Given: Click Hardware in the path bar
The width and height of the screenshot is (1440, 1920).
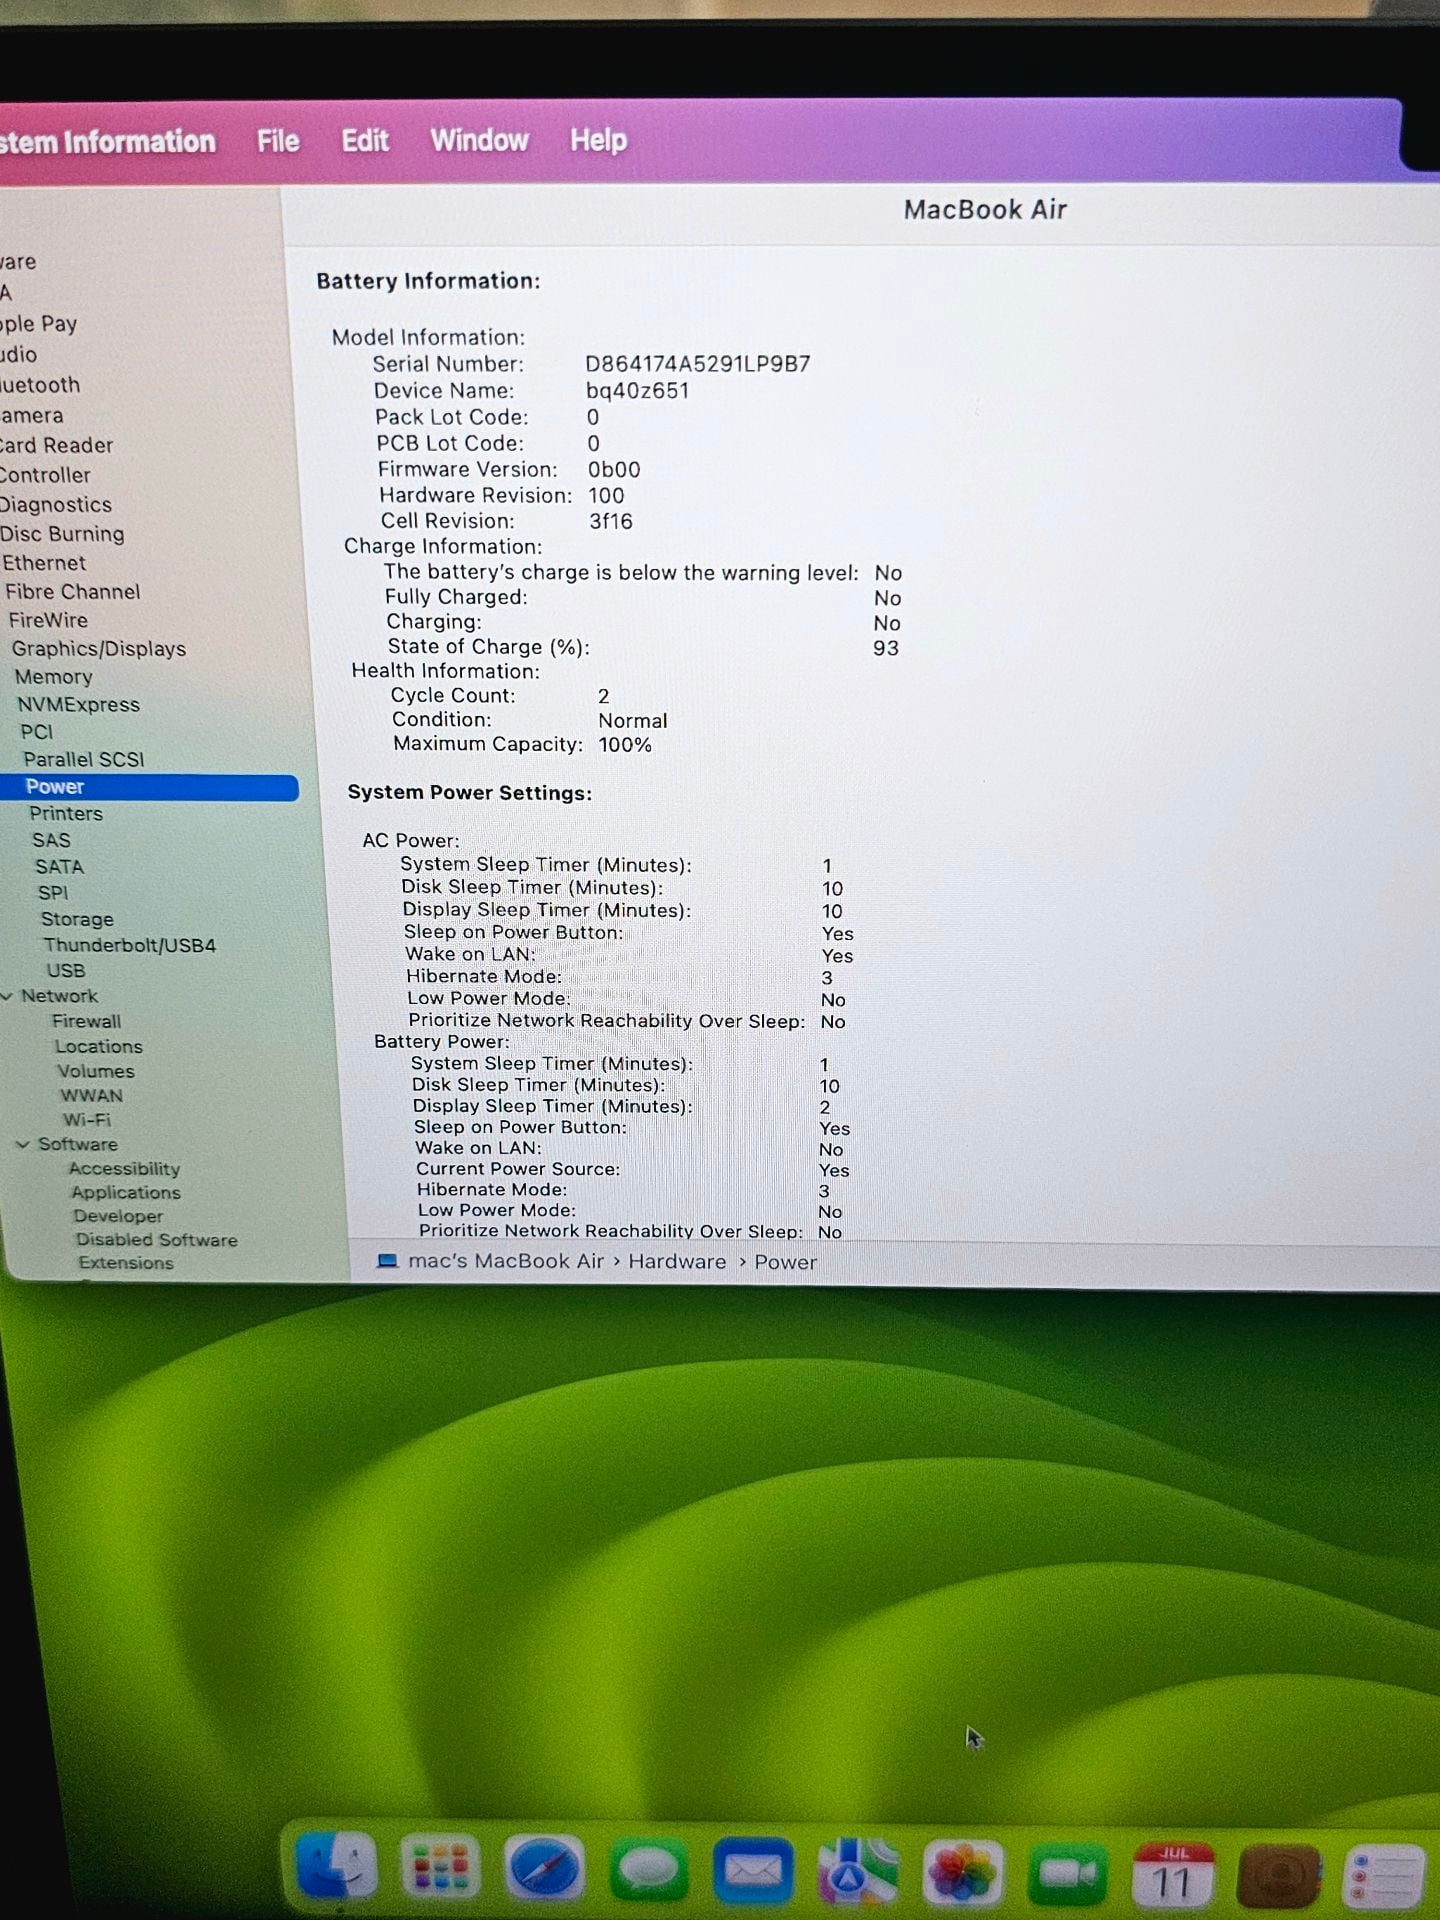Looking at the screenshot, I should [x=677, y=1262].
